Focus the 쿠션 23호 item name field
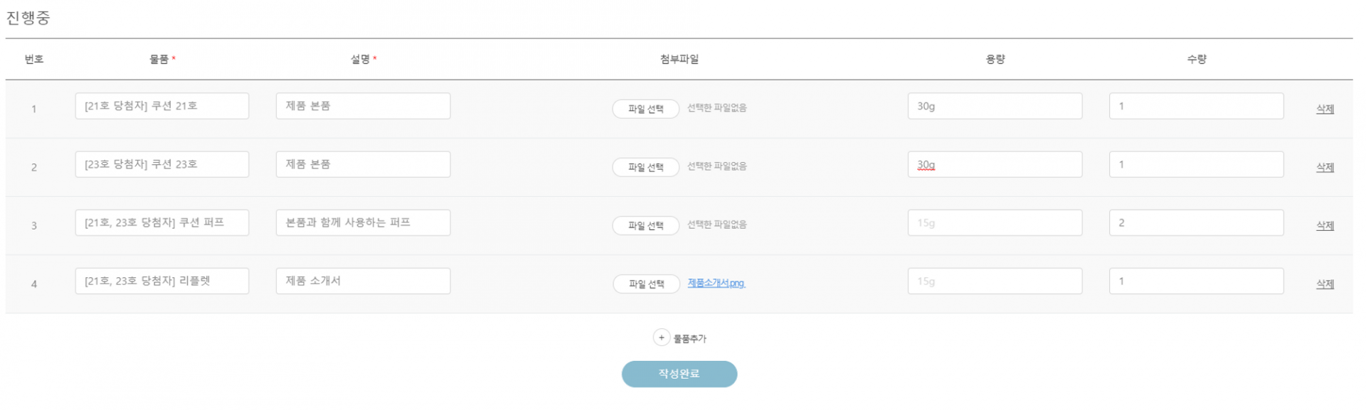The image size is (1366, 410). (x=162, y=164)
